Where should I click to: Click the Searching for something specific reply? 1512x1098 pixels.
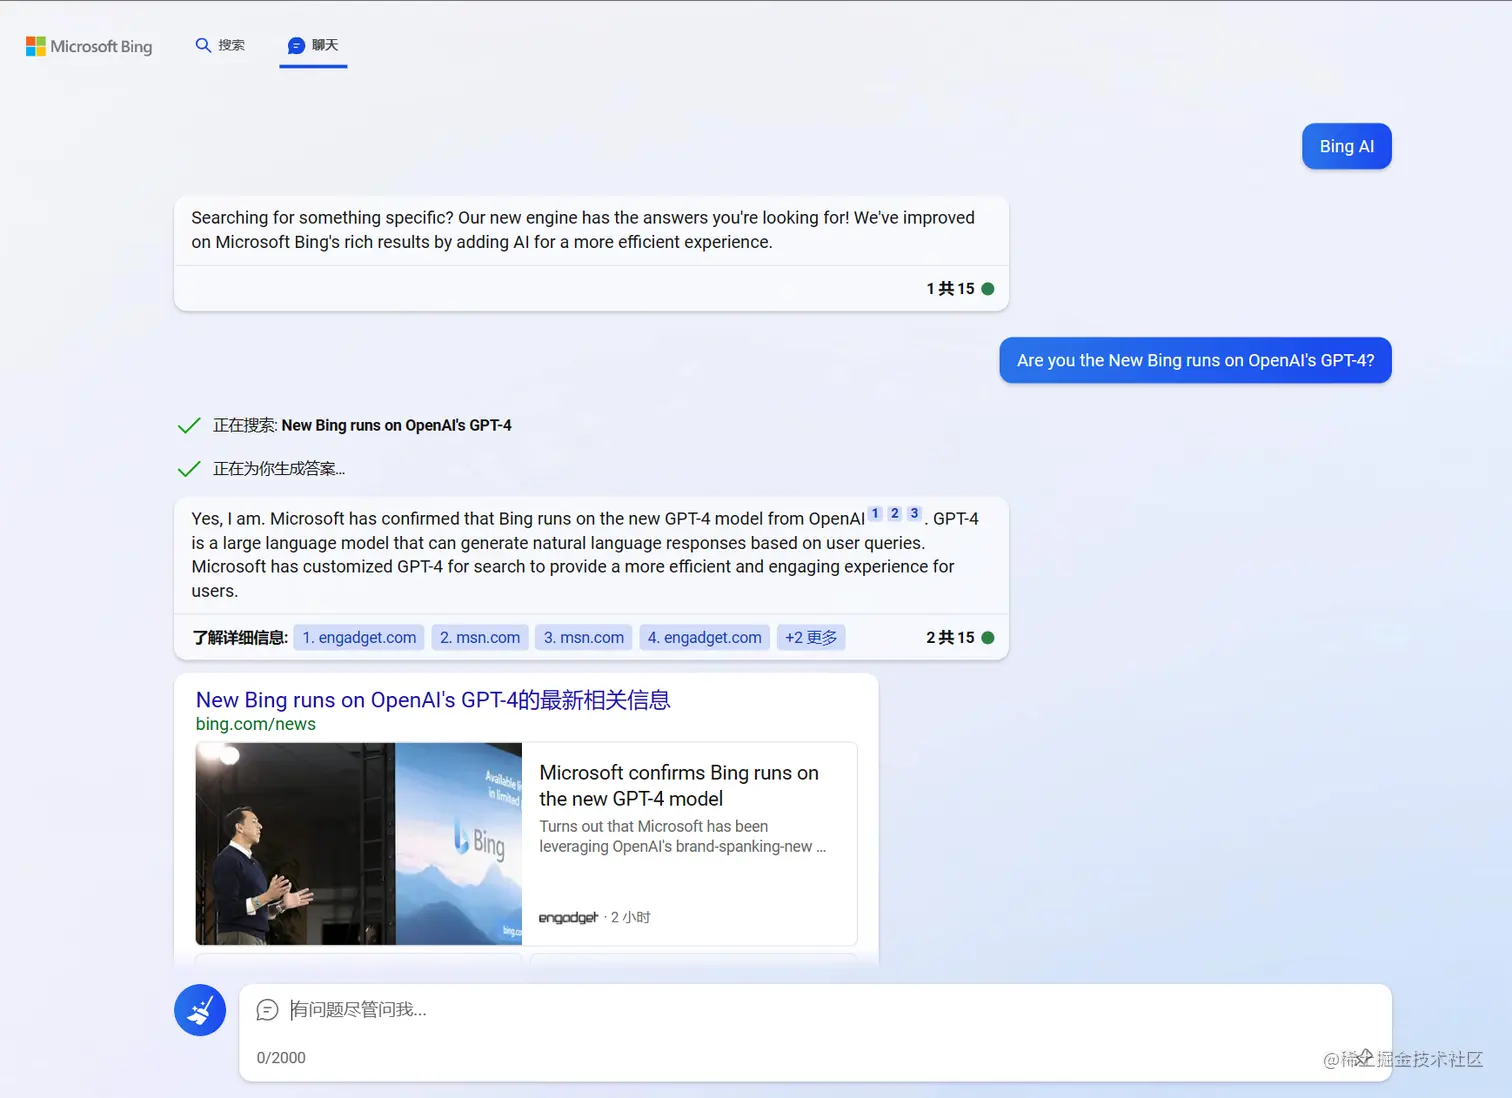583,230
